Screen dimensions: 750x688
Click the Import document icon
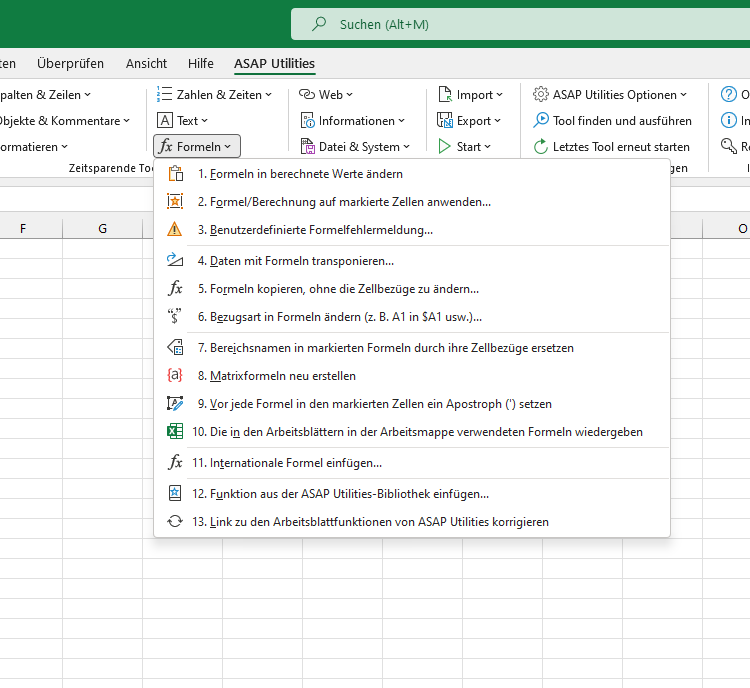(445, 94)
